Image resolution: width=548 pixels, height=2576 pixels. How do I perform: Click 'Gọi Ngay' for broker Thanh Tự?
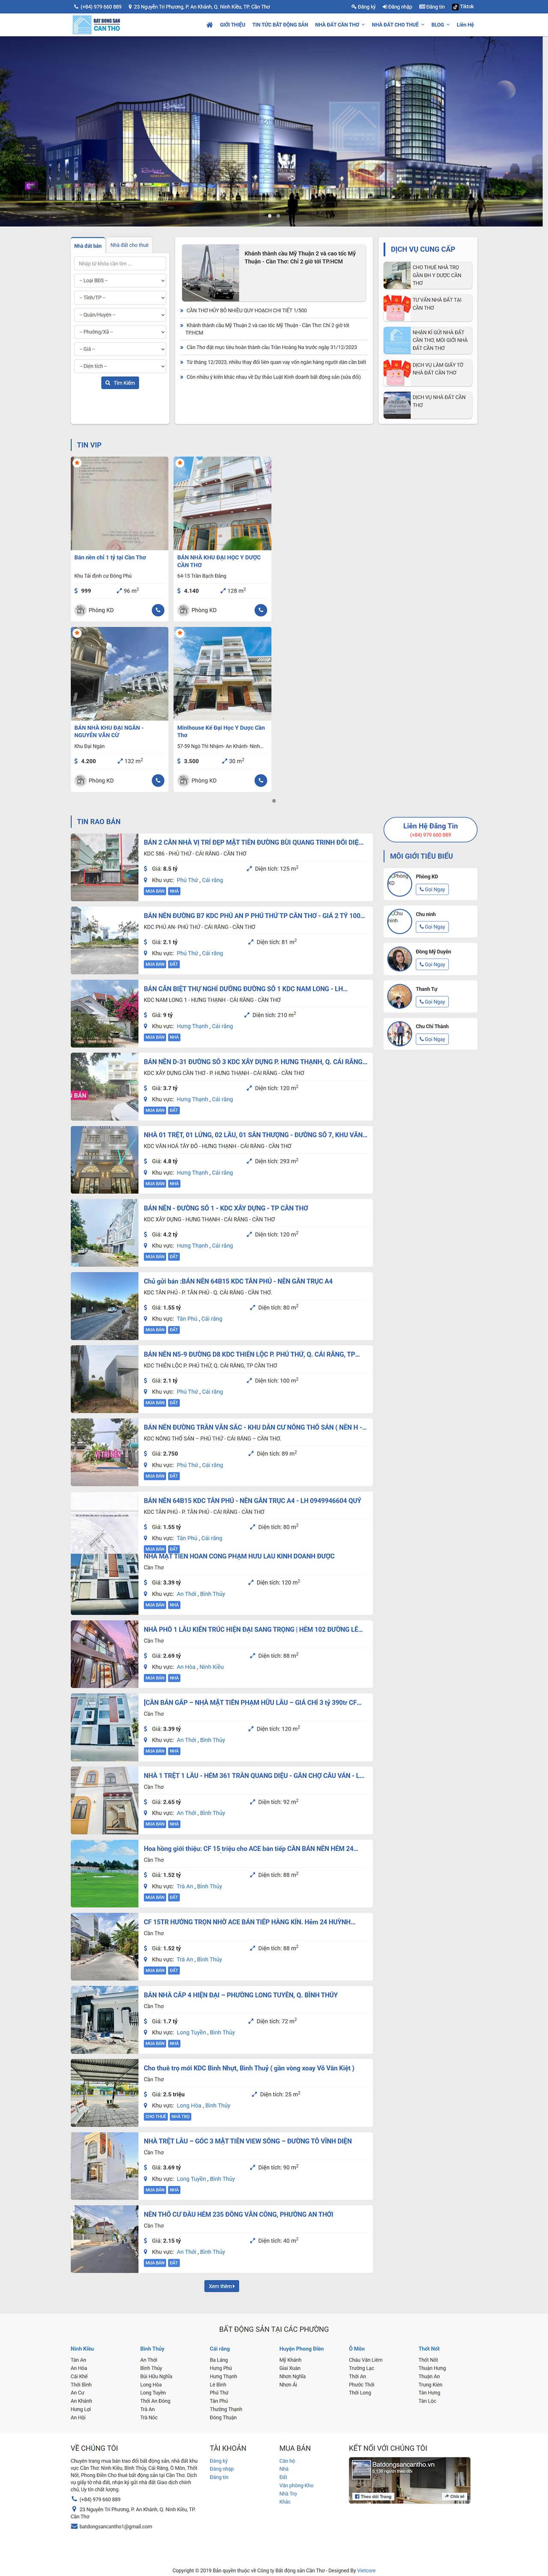point(432,1002)
